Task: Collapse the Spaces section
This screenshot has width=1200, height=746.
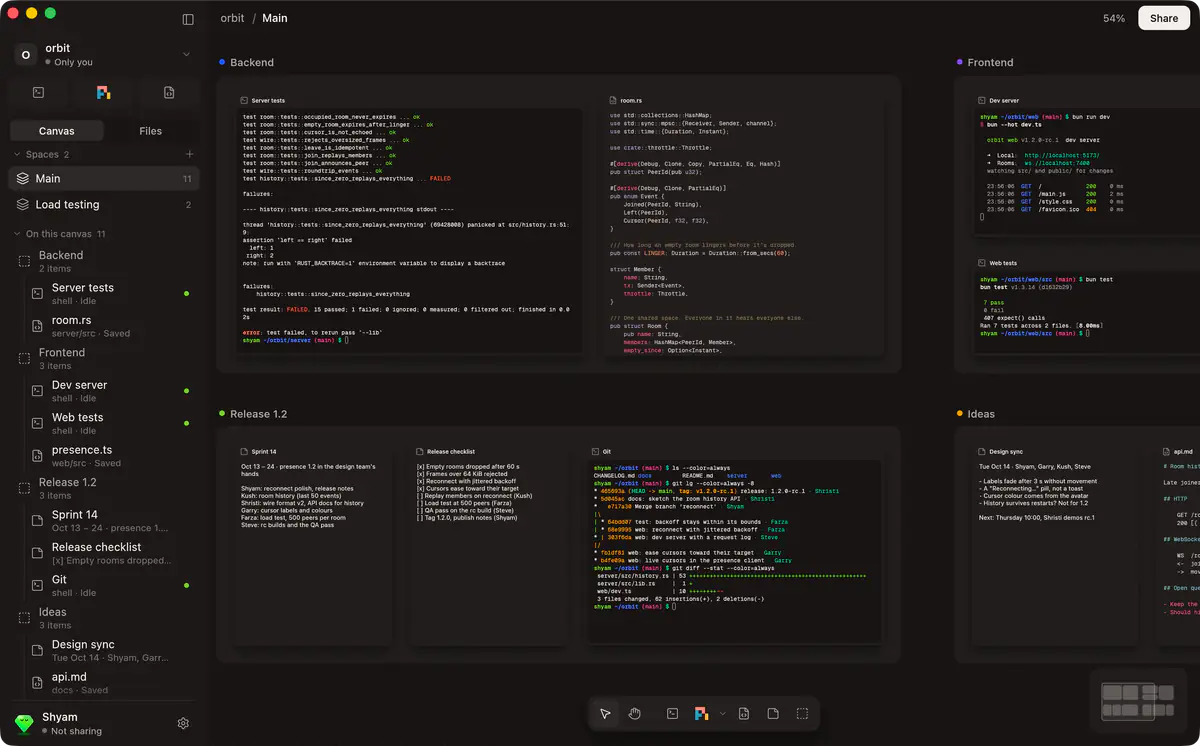Action: coord(17,155)
